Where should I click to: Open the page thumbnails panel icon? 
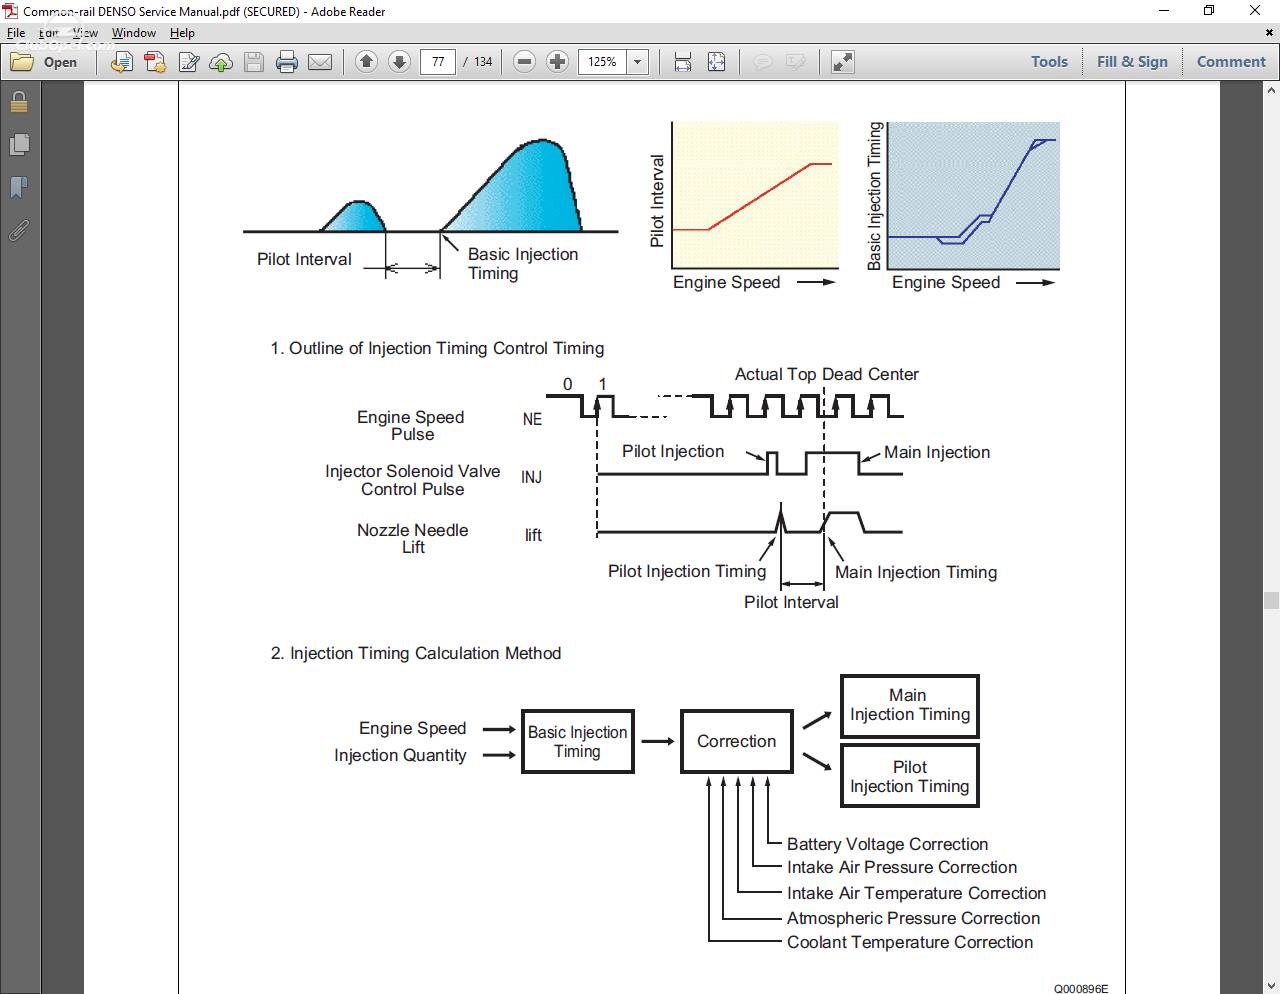click(x=19, y=145)
